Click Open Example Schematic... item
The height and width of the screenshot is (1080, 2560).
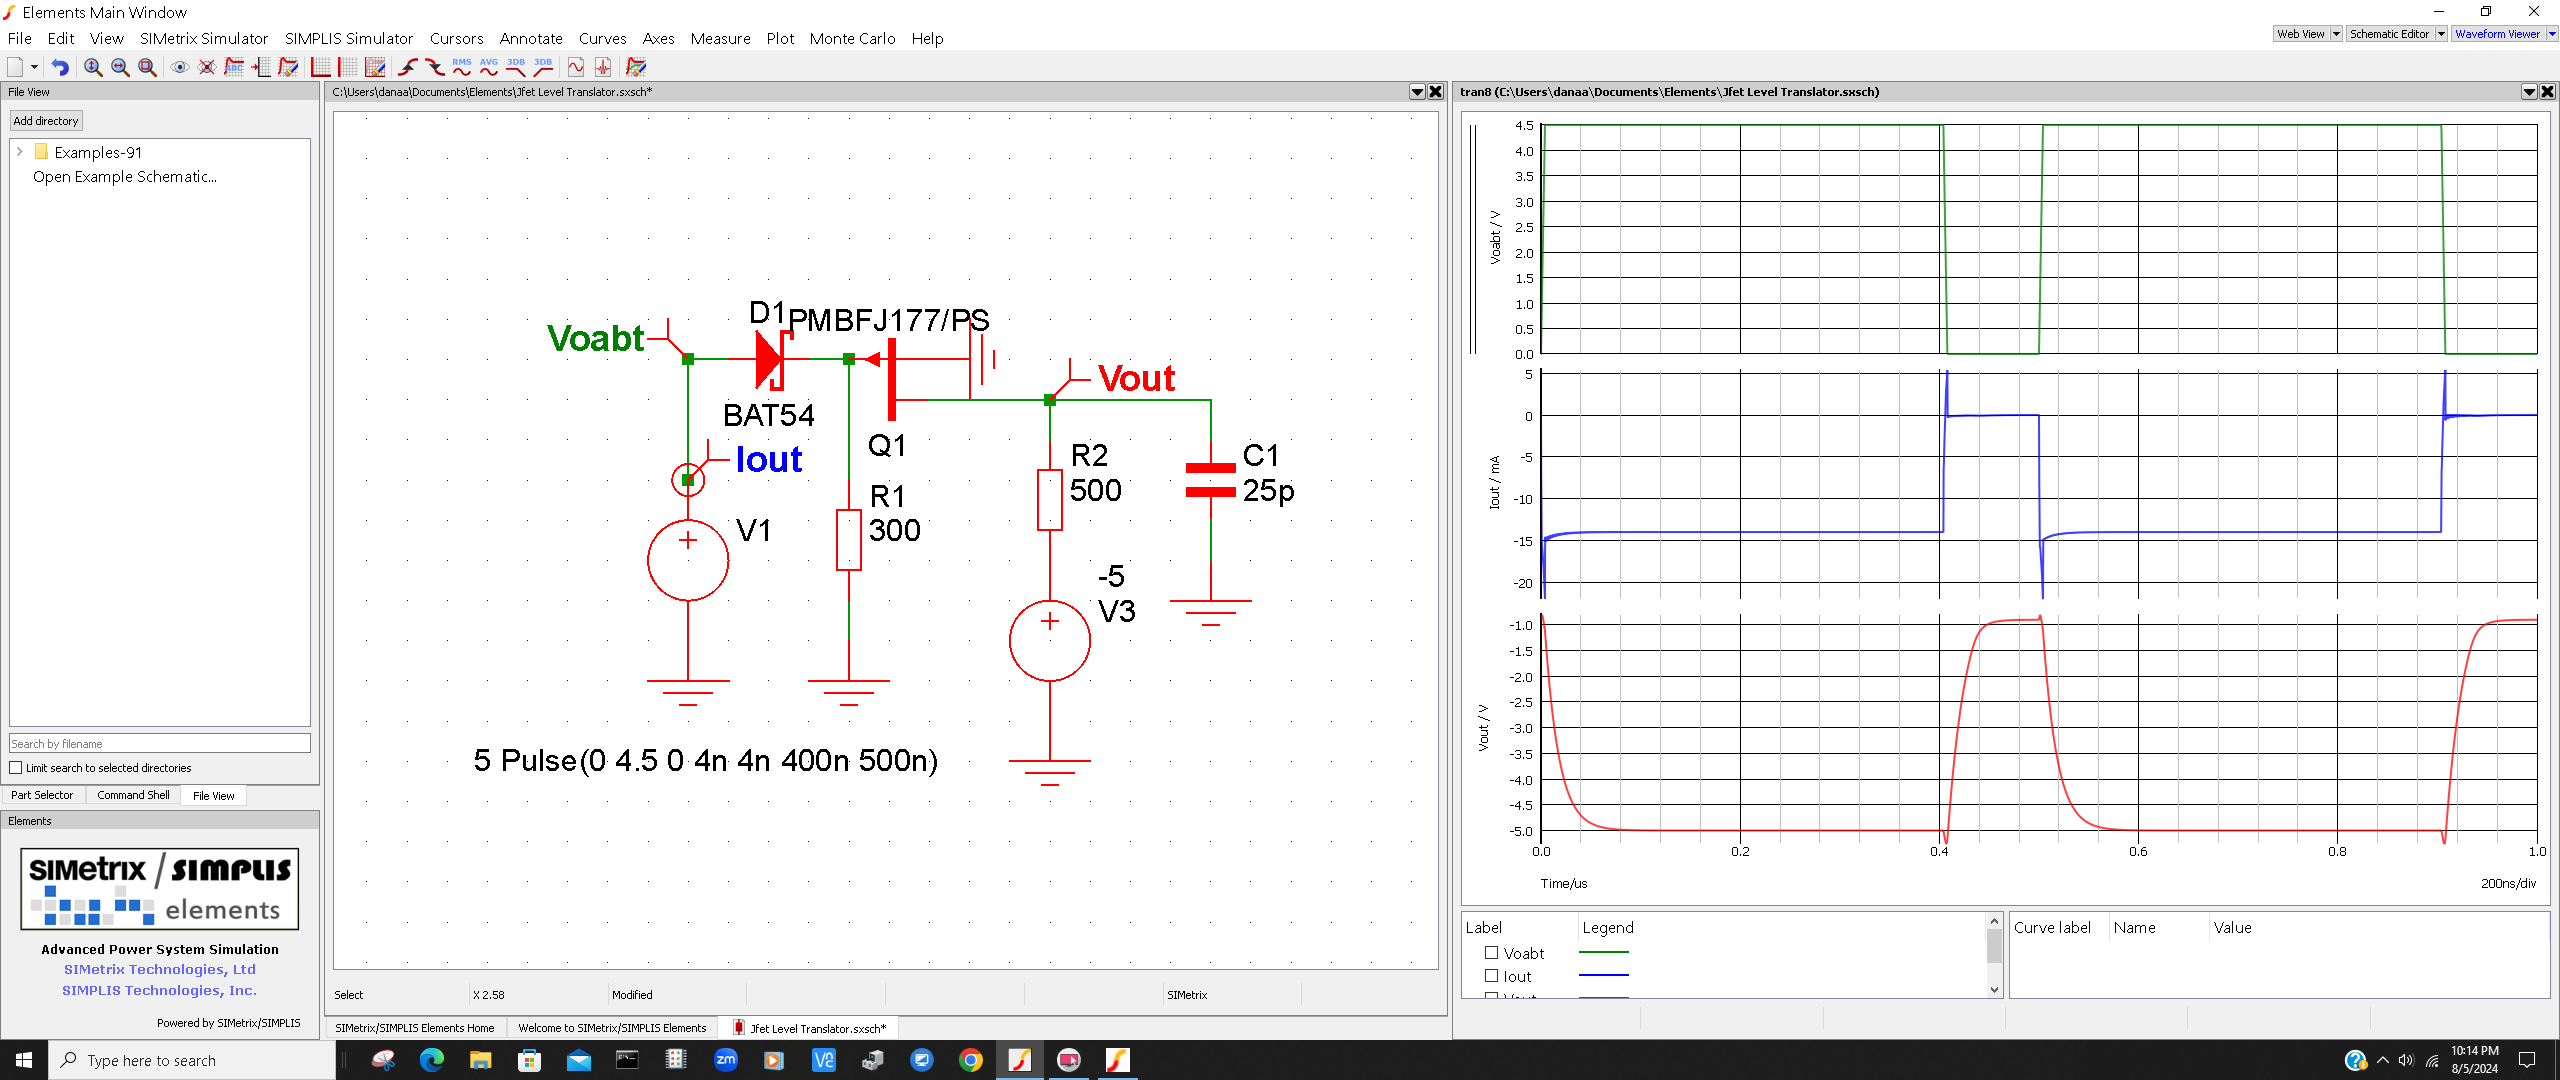(x=125, y=177)
